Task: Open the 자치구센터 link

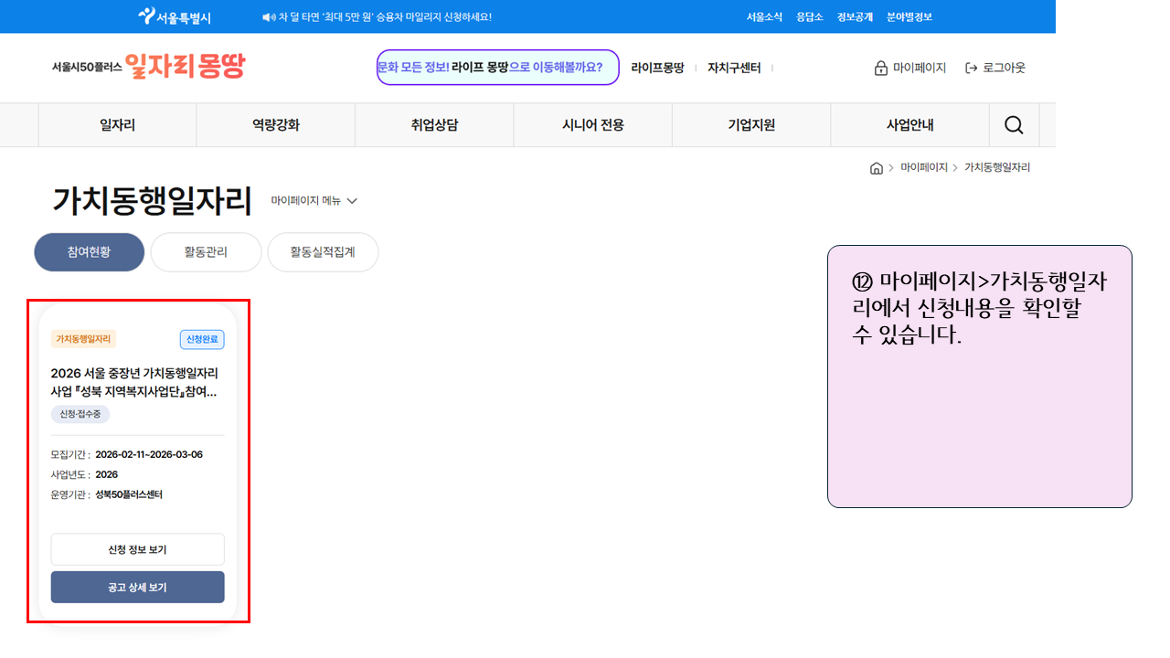Action: coord(734,68)
